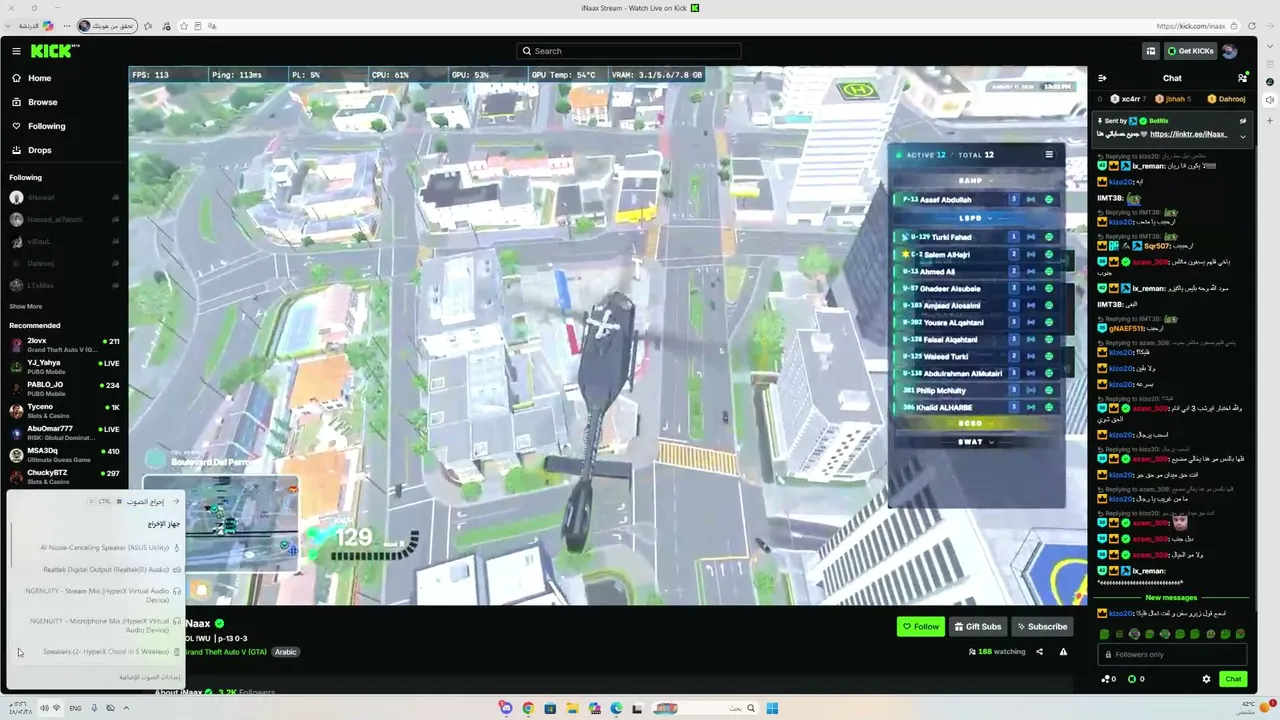Click the Followers only chat input
Viewport: 1280px width, 720px height.
(x=1172, y=655)
